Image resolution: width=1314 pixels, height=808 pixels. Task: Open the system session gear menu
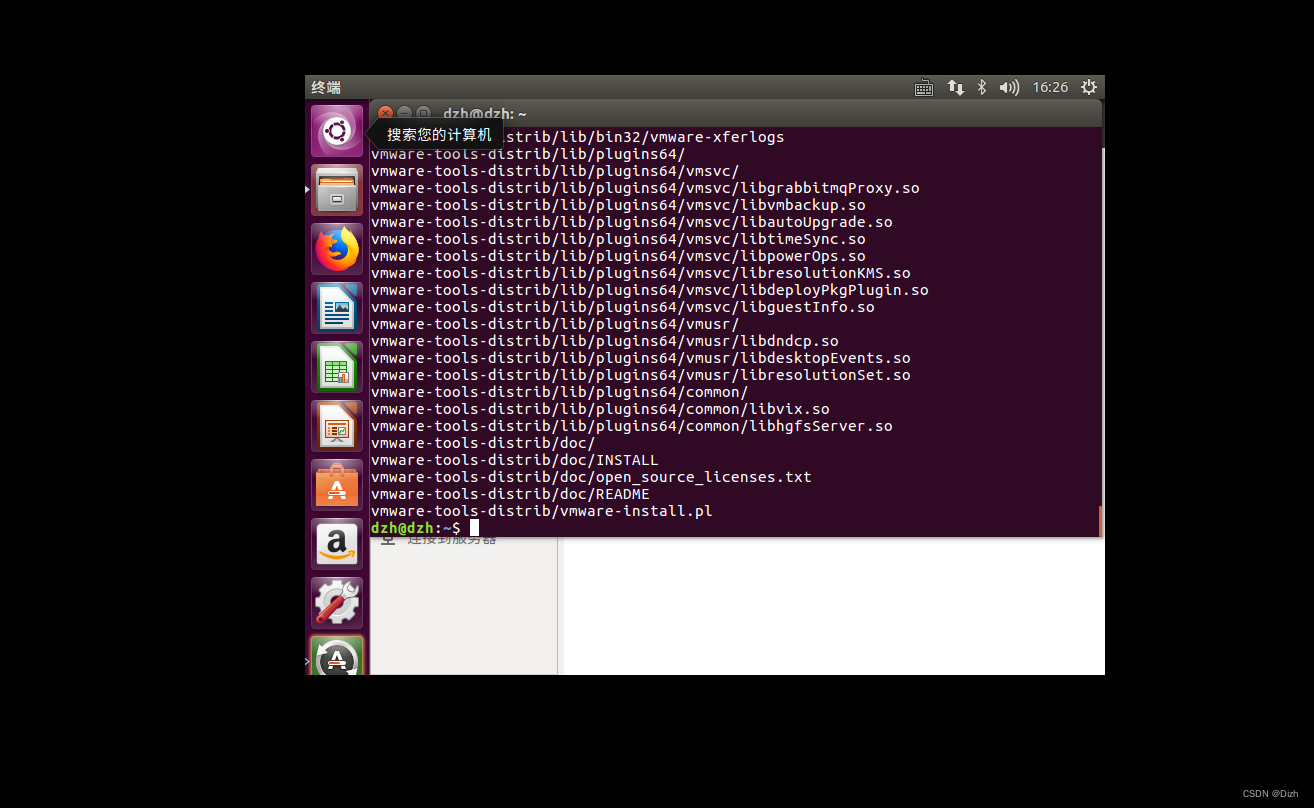click(x=1089, y=88)
